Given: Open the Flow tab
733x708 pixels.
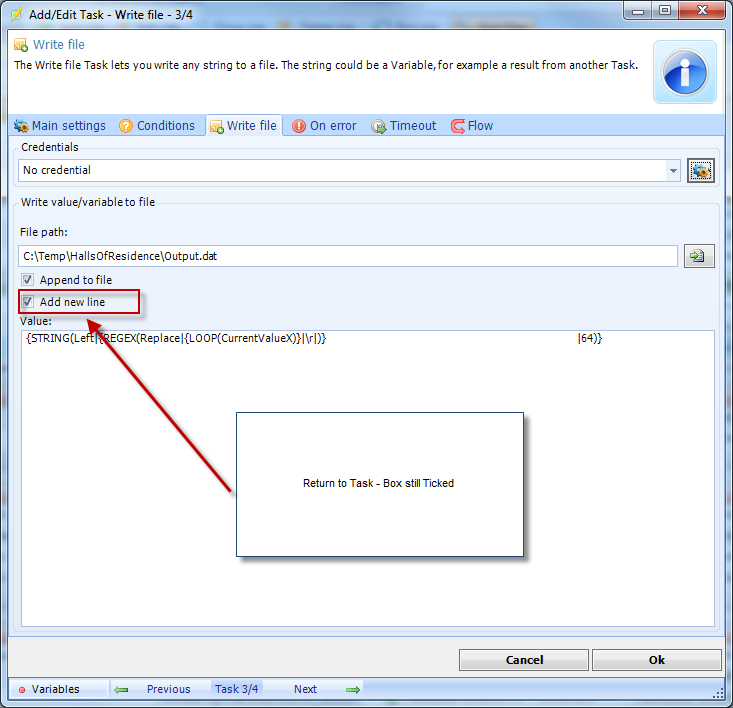Looking at the screenshot, I should click(472, 126).
